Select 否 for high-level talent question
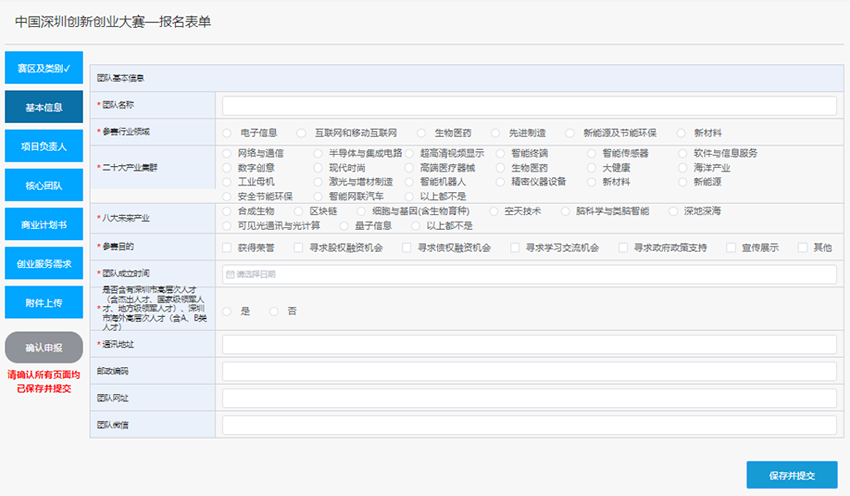Image resolution: width=850 pixels, height=496 pixels. (274, 311)
